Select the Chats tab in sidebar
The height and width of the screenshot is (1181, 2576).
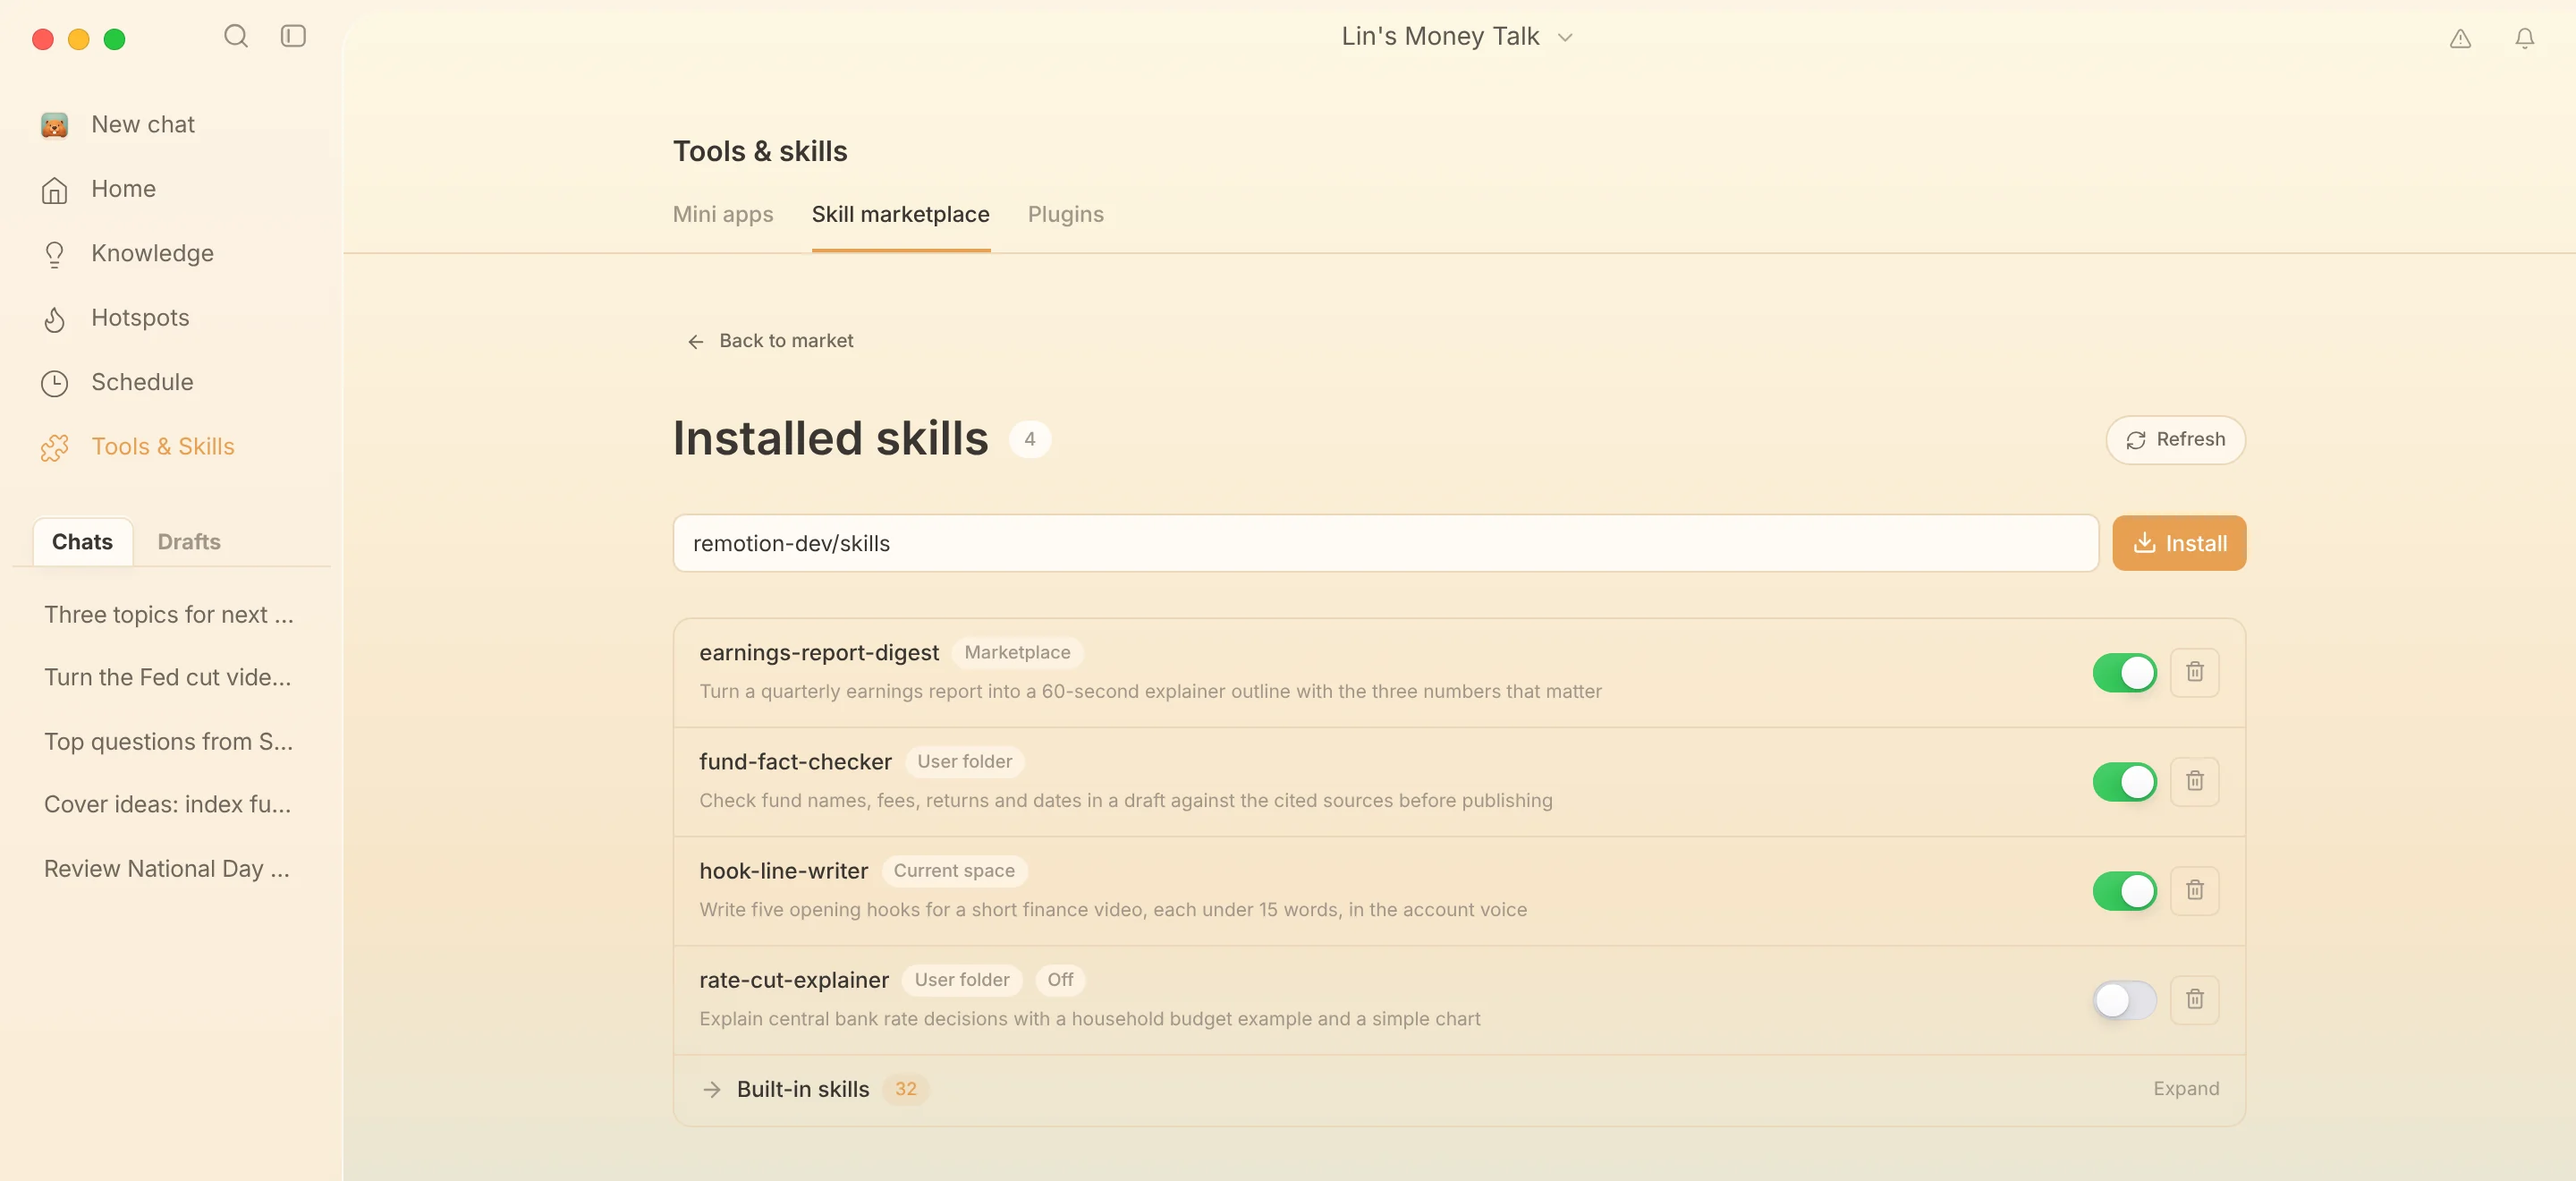point(82,541)
